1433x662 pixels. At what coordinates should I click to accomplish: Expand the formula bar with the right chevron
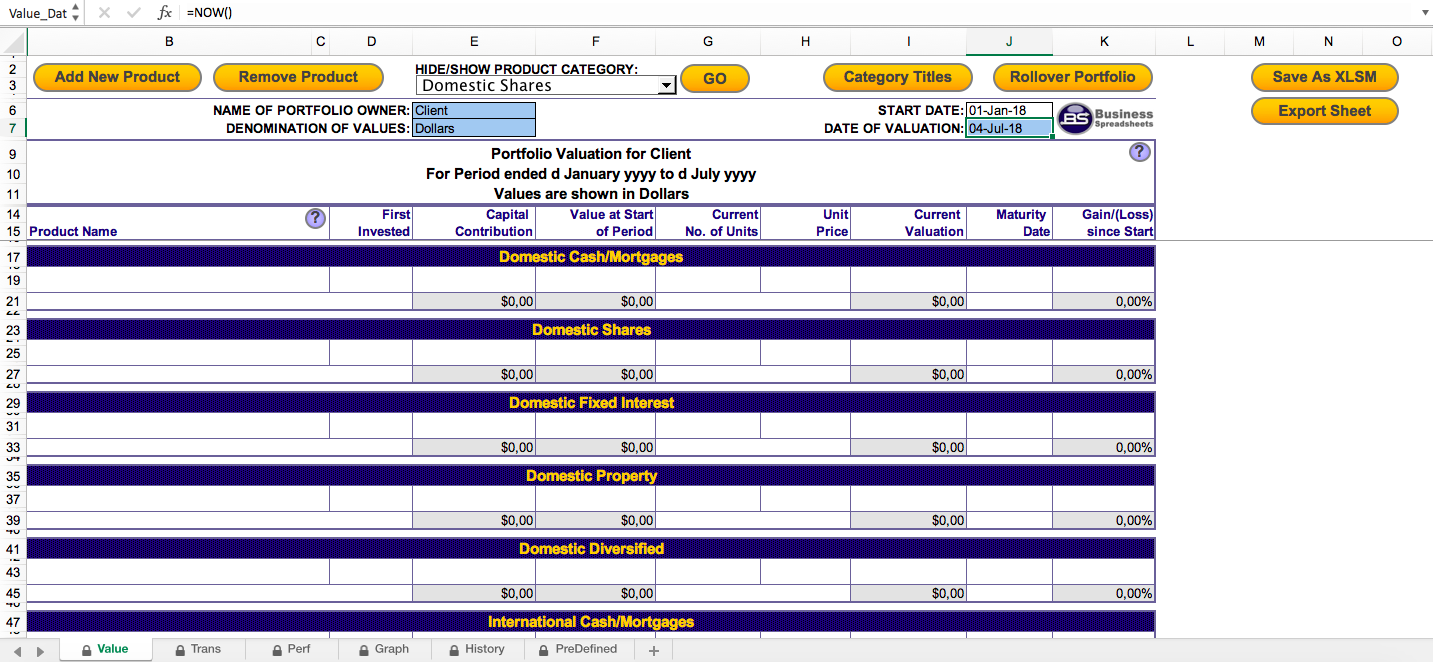[x=1425, y=12]
